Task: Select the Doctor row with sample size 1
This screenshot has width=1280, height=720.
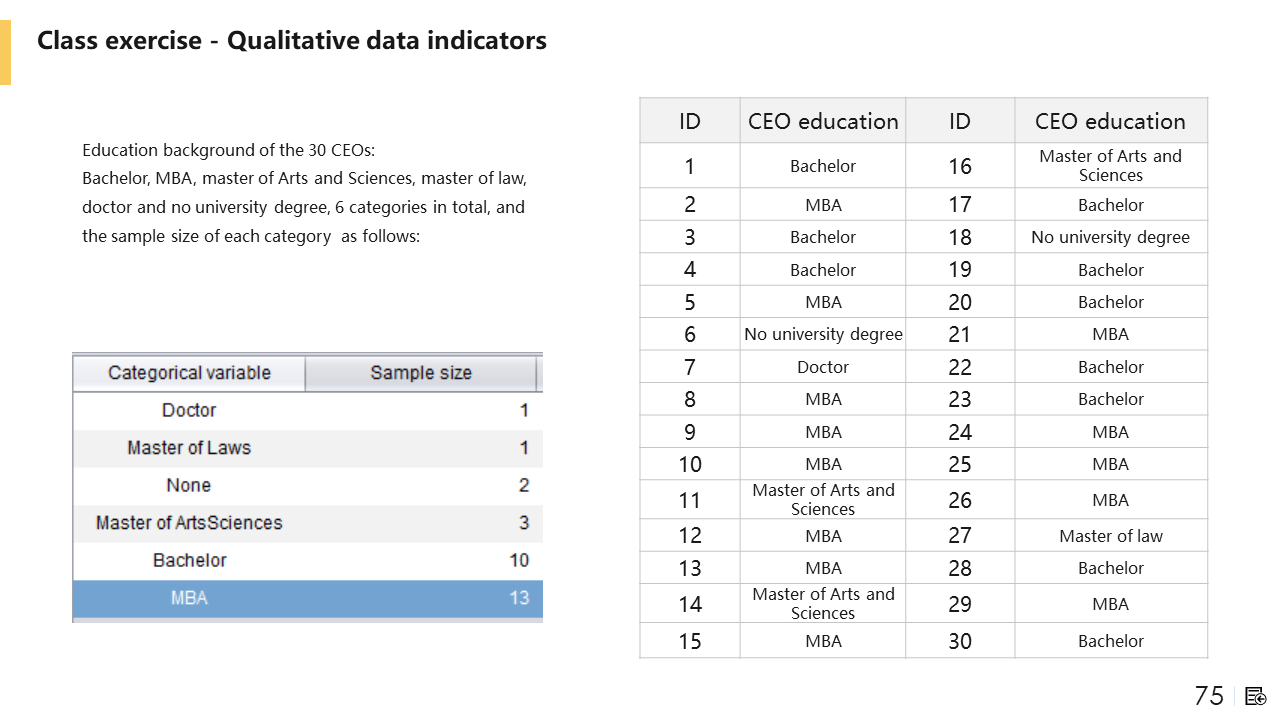Action: point(308,410)
